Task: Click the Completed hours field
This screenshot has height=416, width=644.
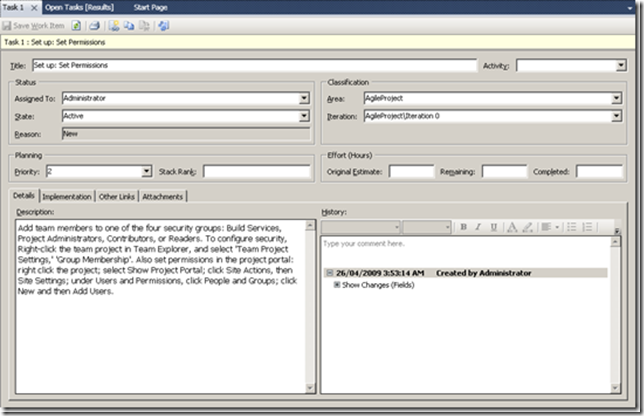Action: click(599, 171)
